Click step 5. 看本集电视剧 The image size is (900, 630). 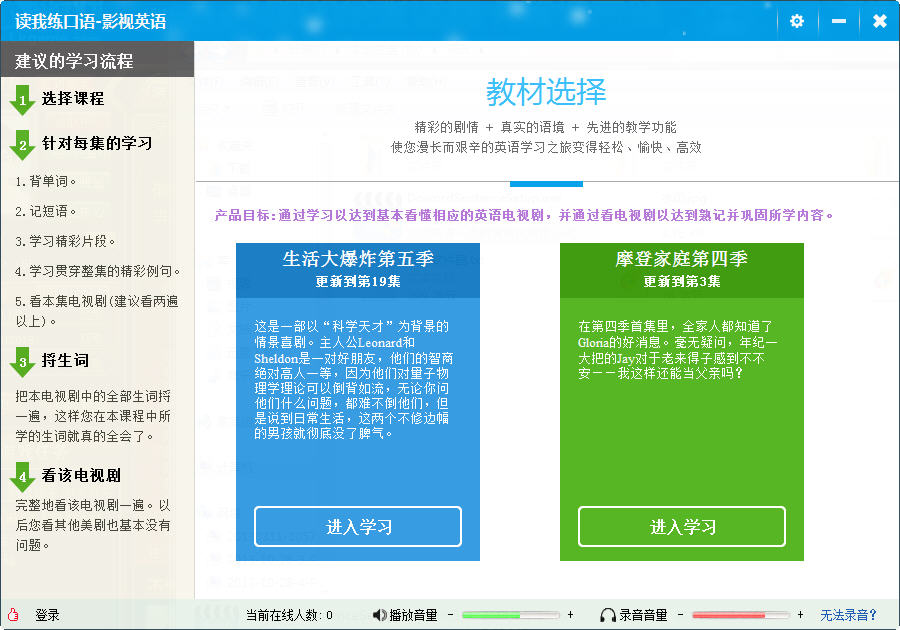click(96, 311)
